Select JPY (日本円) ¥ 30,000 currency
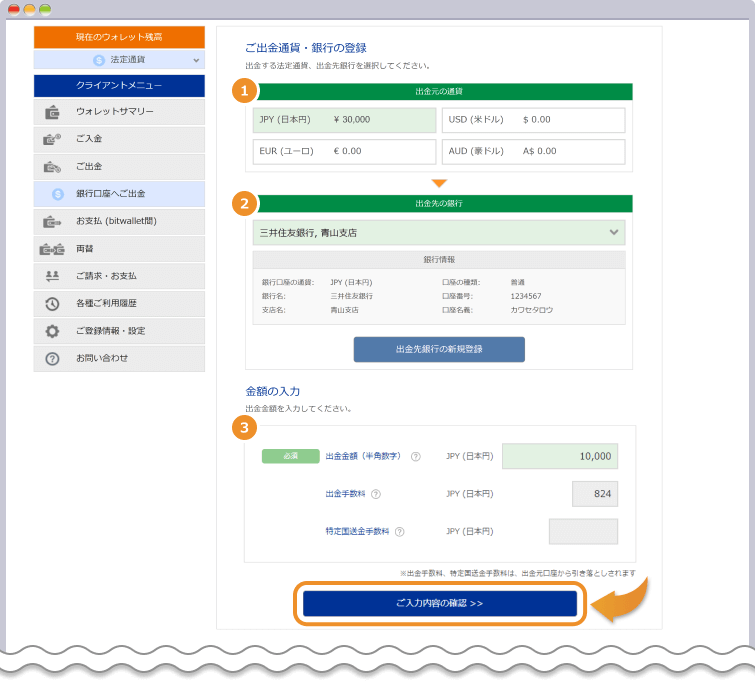 click(x=344, y=120)
